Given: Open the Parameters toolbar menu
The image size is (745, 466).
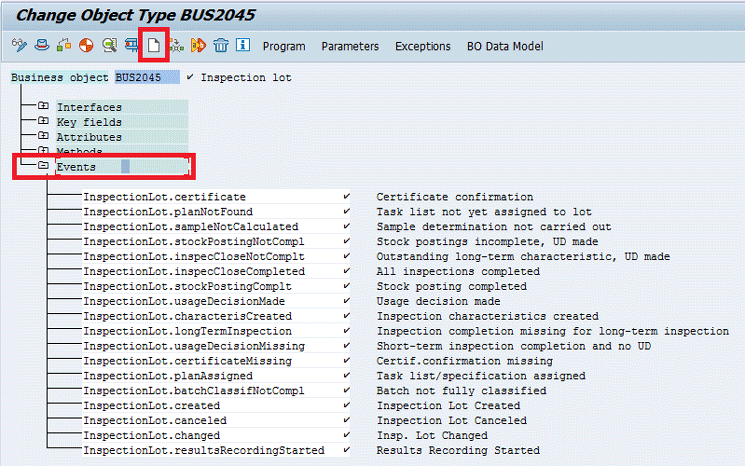Looking at the screenshot, I should (x=350, y=47).
